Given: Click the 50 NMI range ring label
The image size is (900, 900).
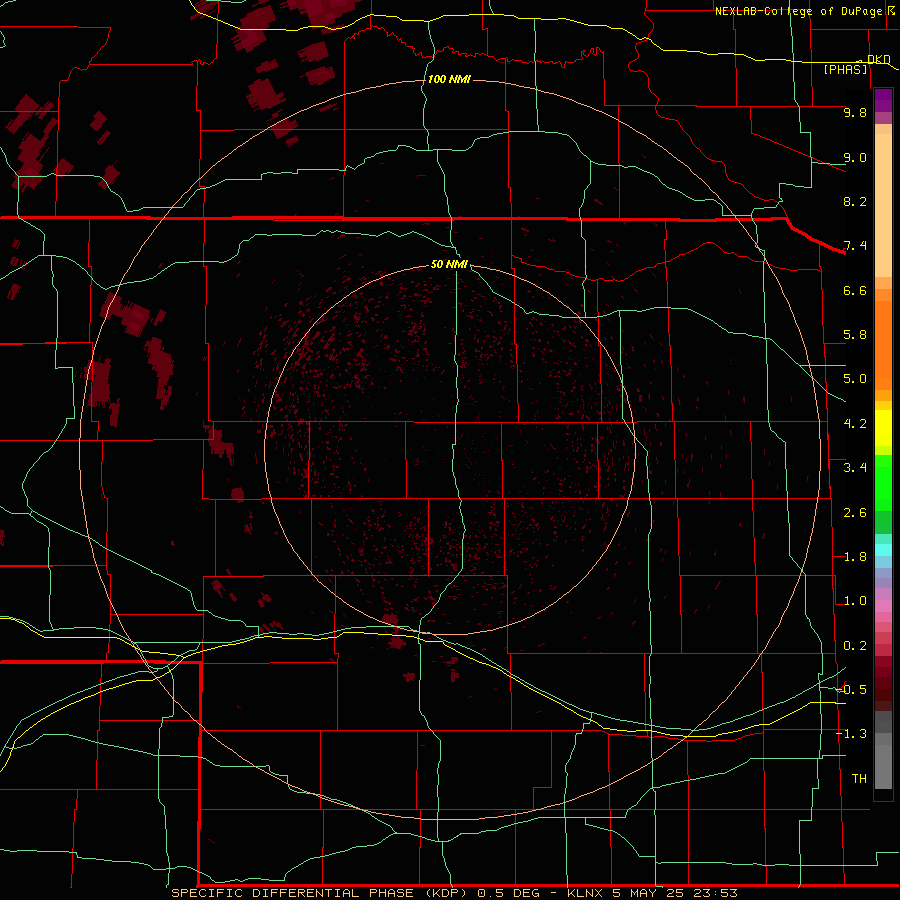Looking at the screenshot, I should click(449, 264).
